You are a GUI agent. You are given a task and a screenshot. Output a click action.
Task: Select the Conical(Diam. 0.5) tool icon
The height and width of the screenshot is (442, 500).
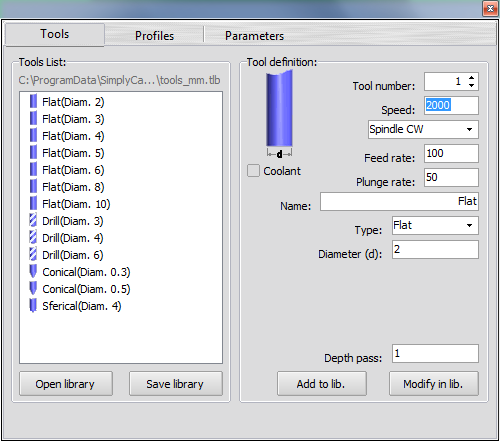(33, 289)
